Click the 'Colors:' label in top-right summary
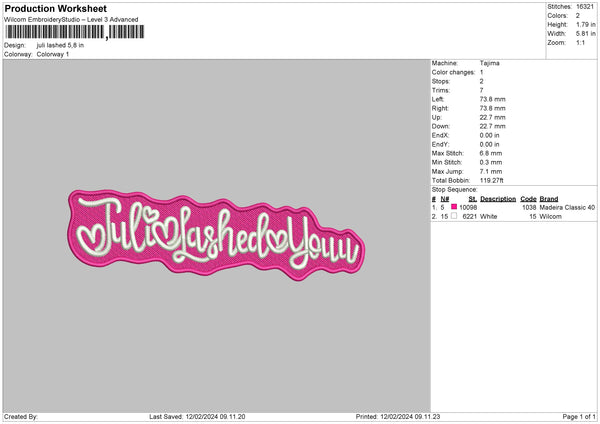The width and height of the screenshot is (600, 424). 557,16
